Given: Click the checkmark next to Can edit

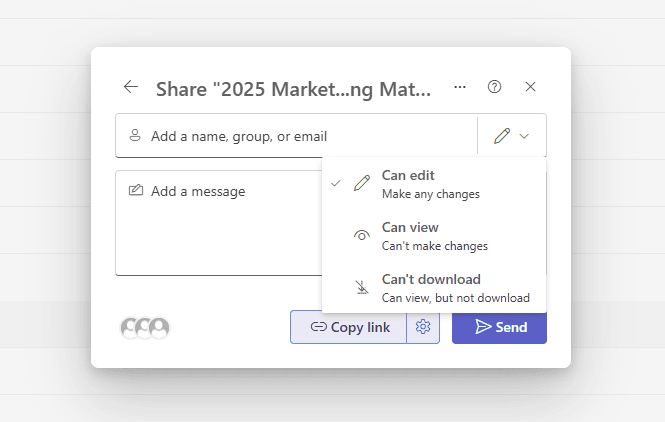Looking at the screenshot, I should tap(337, 184).
